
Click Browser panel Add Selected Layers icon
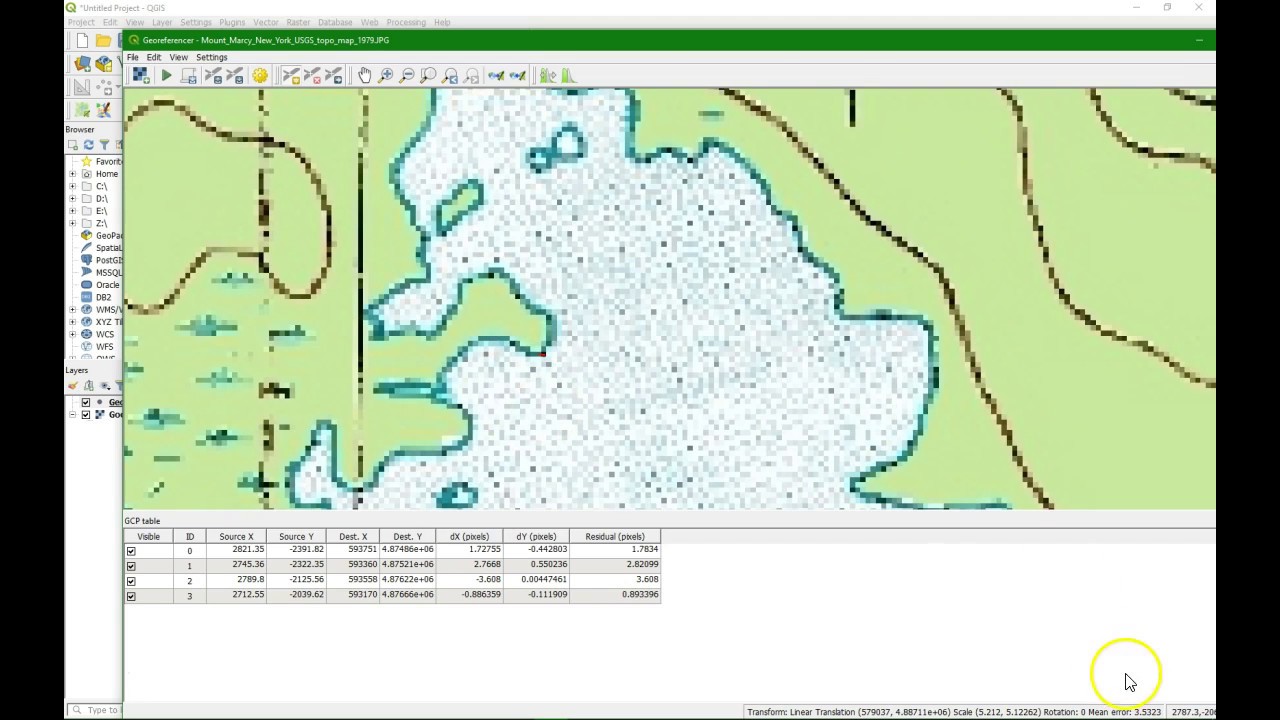click(73, 145)
